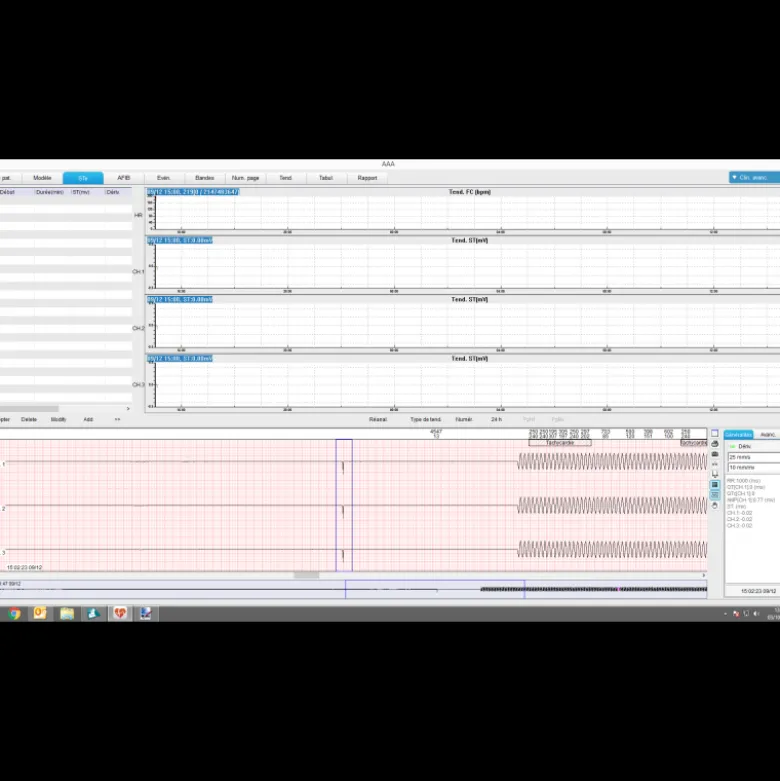Click the print icon beside the ECG strip
Viewport: 780px width, 781px height.
tap(715, 444)
